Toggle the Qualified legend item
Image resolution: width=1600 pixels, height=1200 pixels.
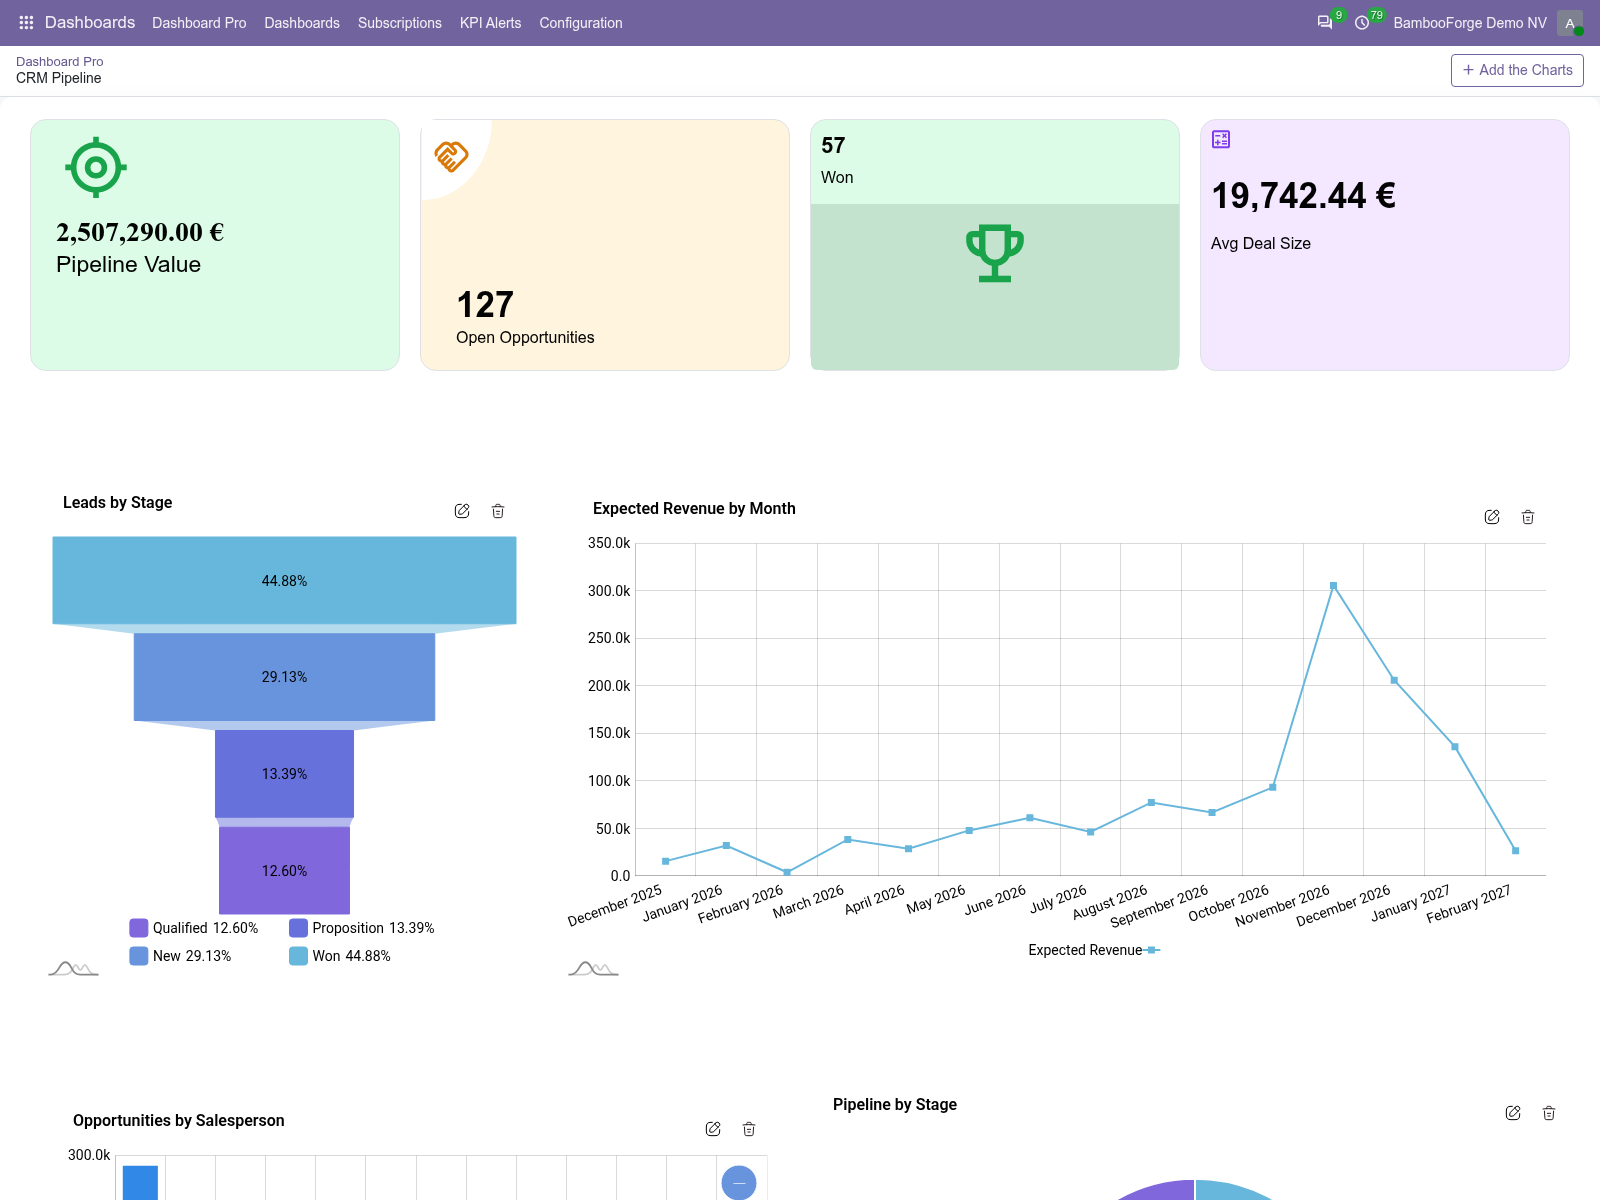click(x=194, y=928)
